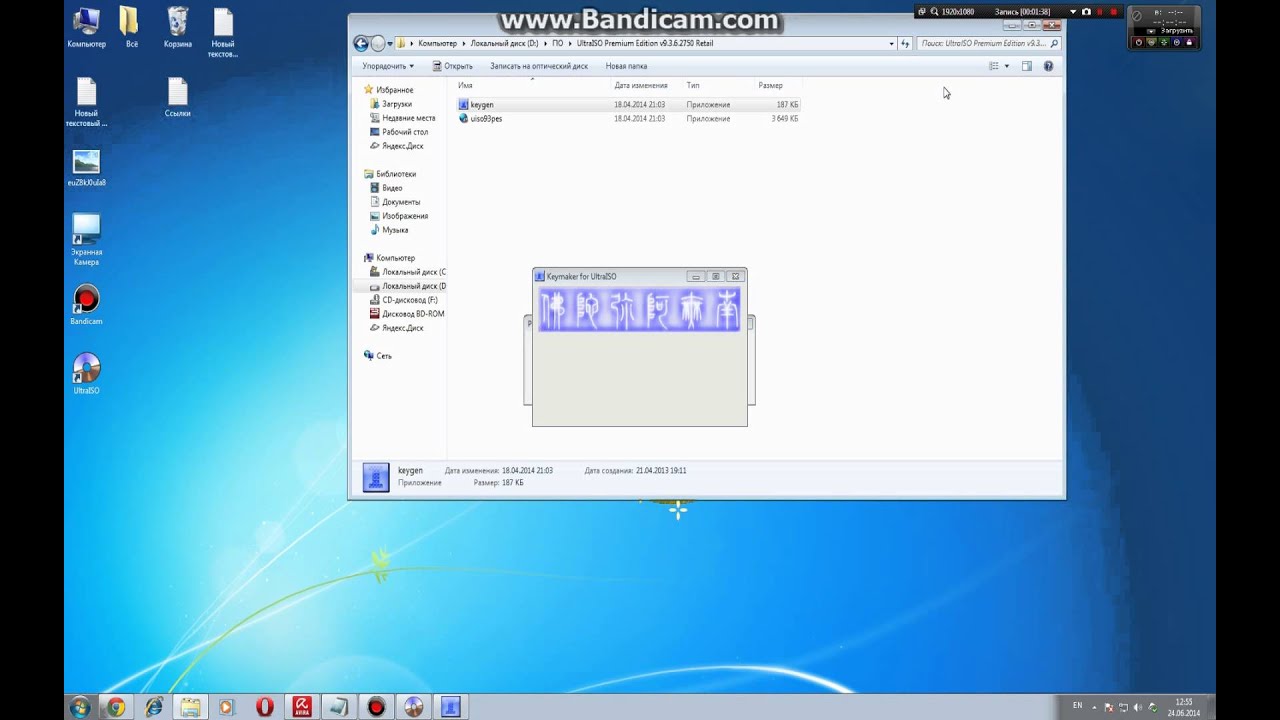1280x720 pixels.
Task: Open recent locations dropdown beside forward arrow
Action: click(x=389, y=44)
